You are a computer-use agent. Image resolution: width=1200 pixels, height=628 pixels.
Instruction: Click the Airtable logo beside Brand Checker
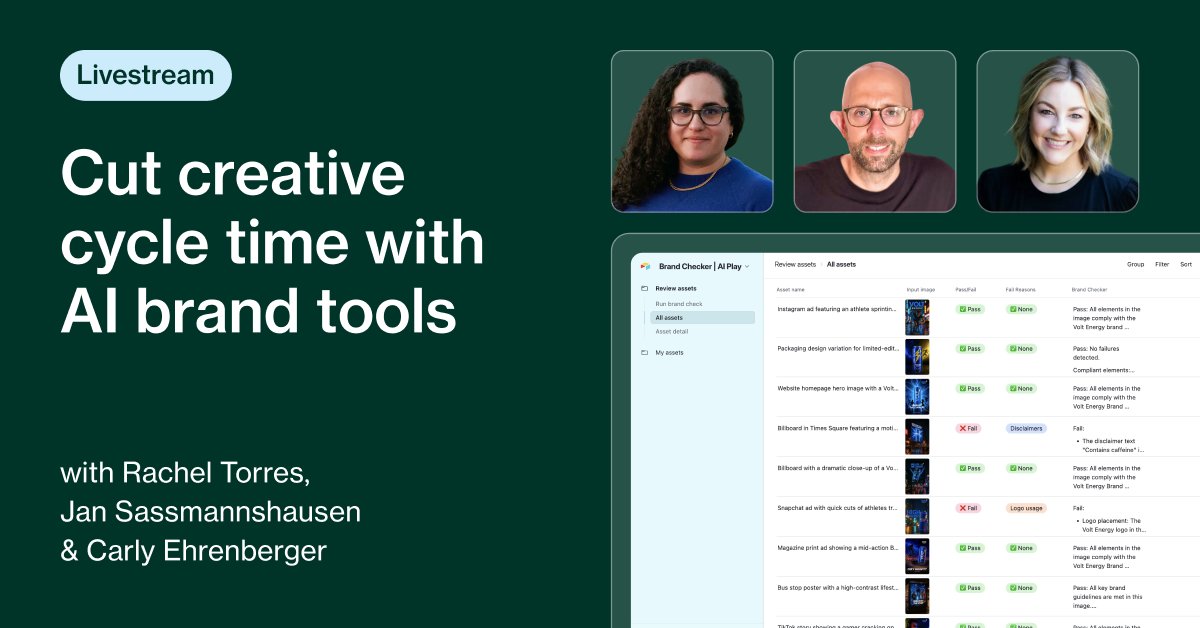coord(645,267)
